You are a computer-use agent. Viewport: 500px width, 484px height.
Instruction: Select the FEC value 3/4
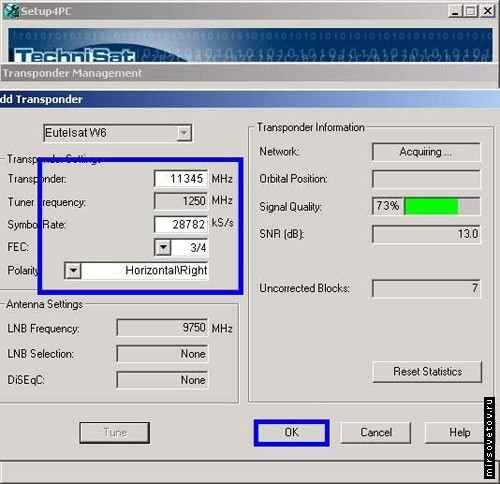[190, 248]
